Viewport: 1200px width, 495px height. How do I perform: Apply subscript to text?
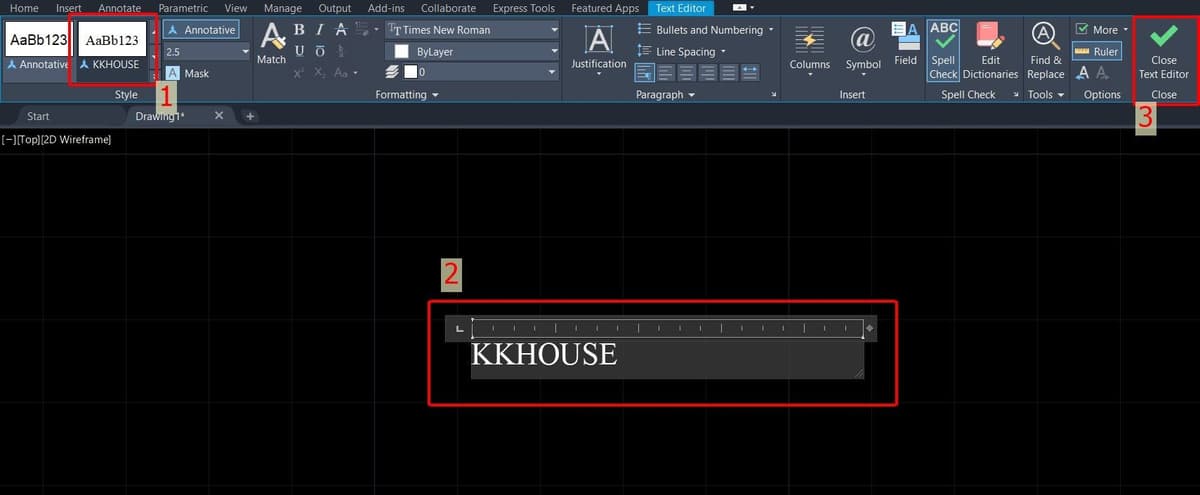[x=319, y=73]
